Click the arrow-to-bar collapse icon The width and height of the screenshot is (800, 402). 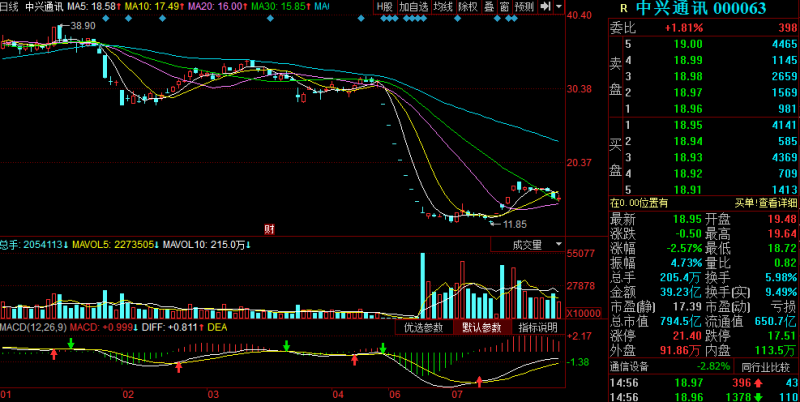(x=543, y=7)
